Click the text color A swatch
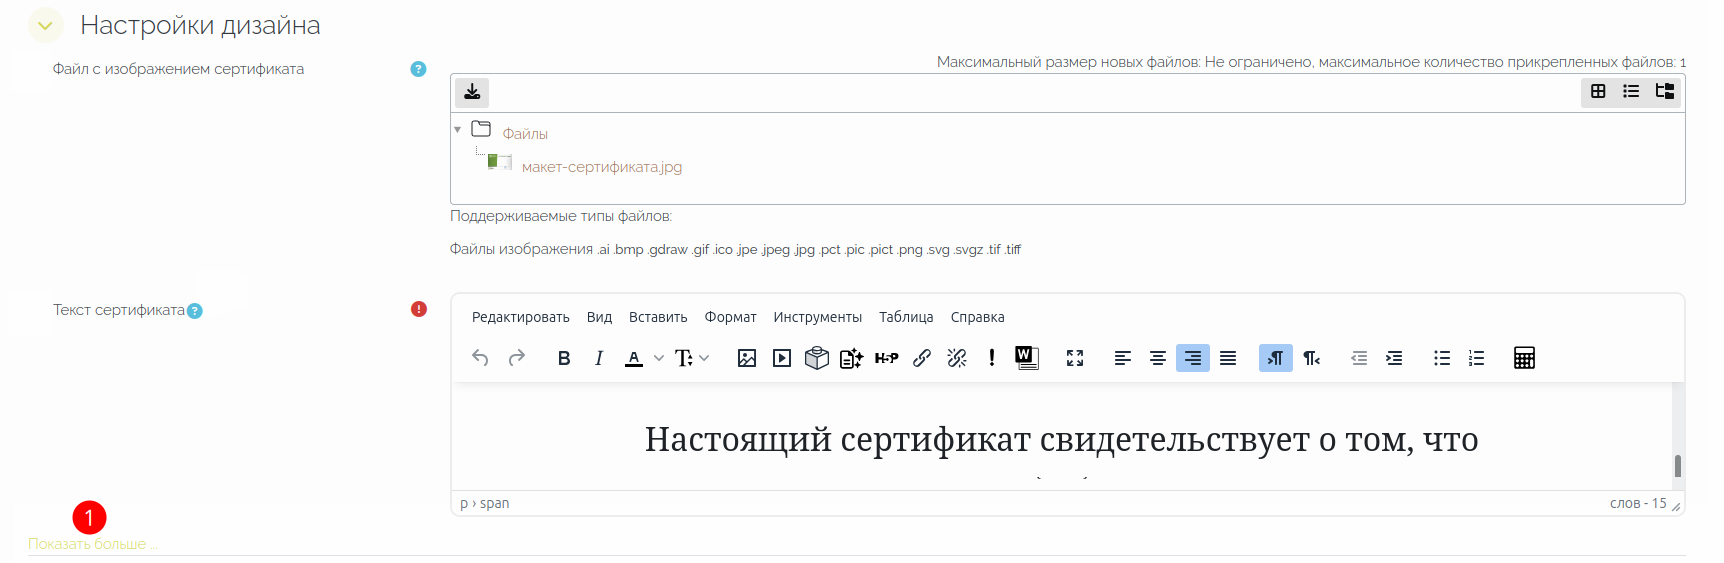1724x563 pixels. 634,358
